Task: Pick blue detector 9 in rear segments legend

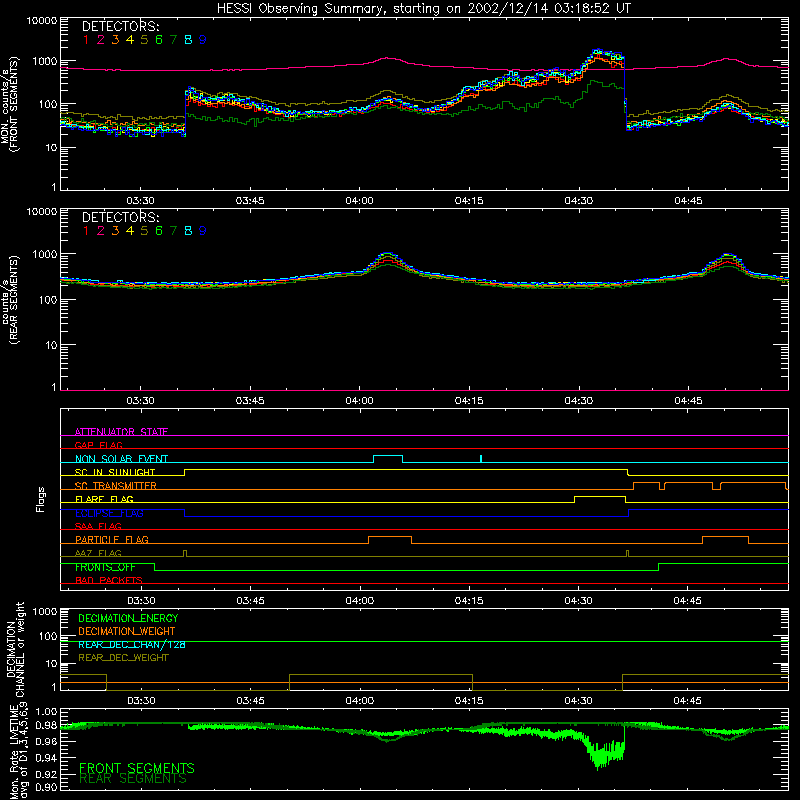Action: point(203,231)
